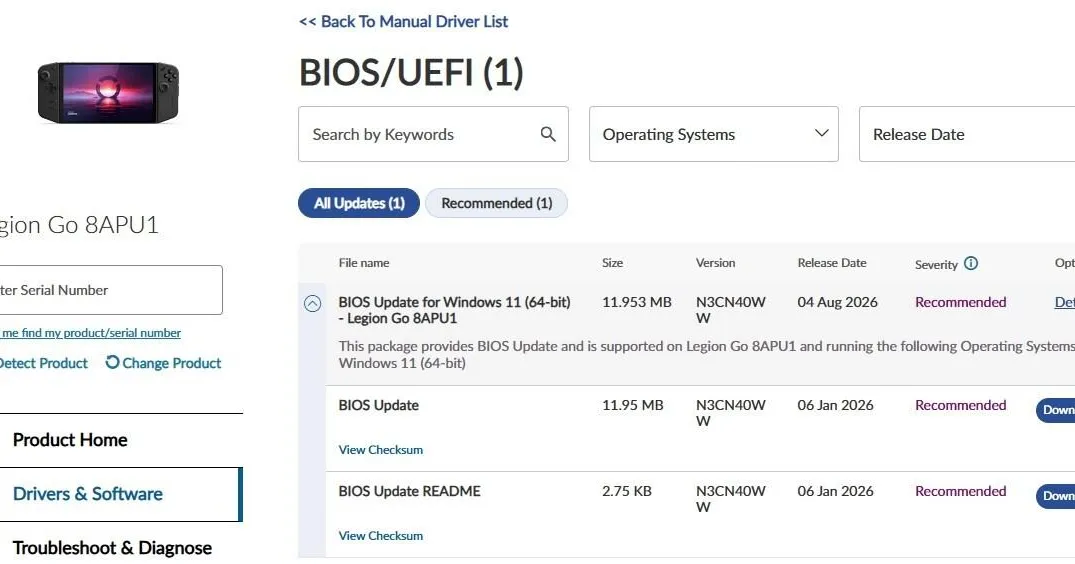Go back to Manual Driver List

(x=403, y=22)
